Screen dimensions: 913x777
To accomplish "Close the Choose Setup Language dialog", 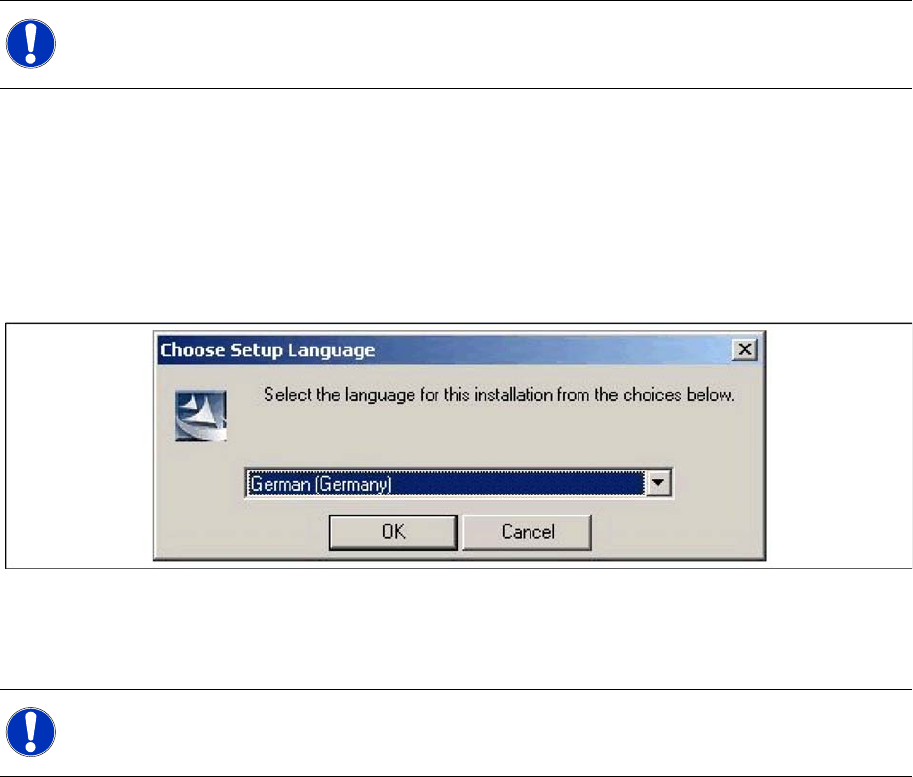I will (x=745, y=349).
